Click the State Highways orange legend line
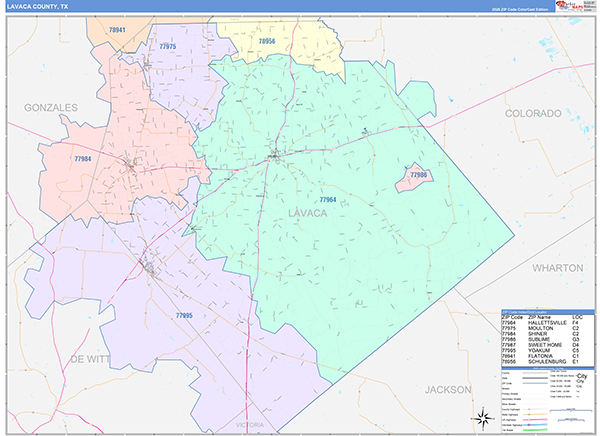 click(535, 415)
